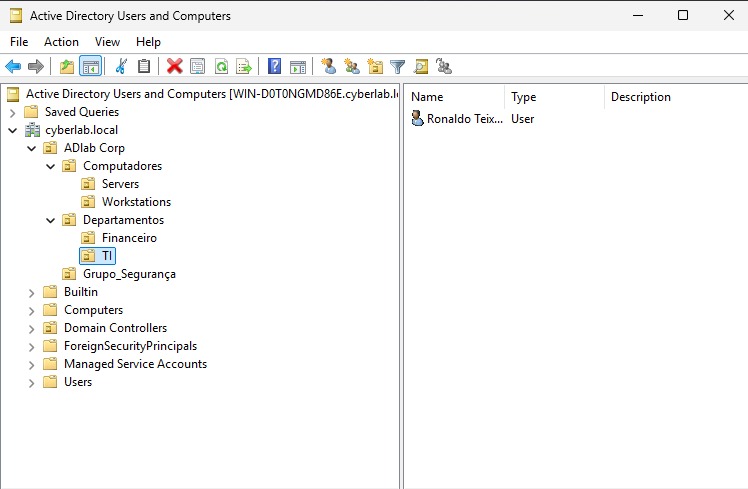This screenshot has width=748, height=489.
Task: Click the Ronaldo Teix... user icon
Action: click(417, 118)
